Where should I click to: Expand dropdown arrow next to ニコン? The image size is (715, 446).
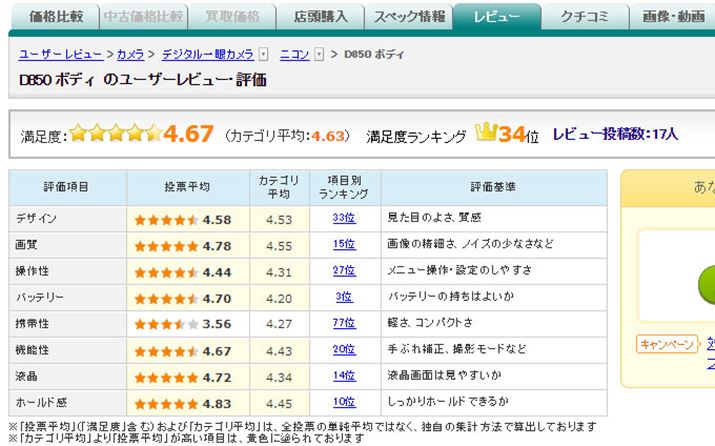click(318, 54)
